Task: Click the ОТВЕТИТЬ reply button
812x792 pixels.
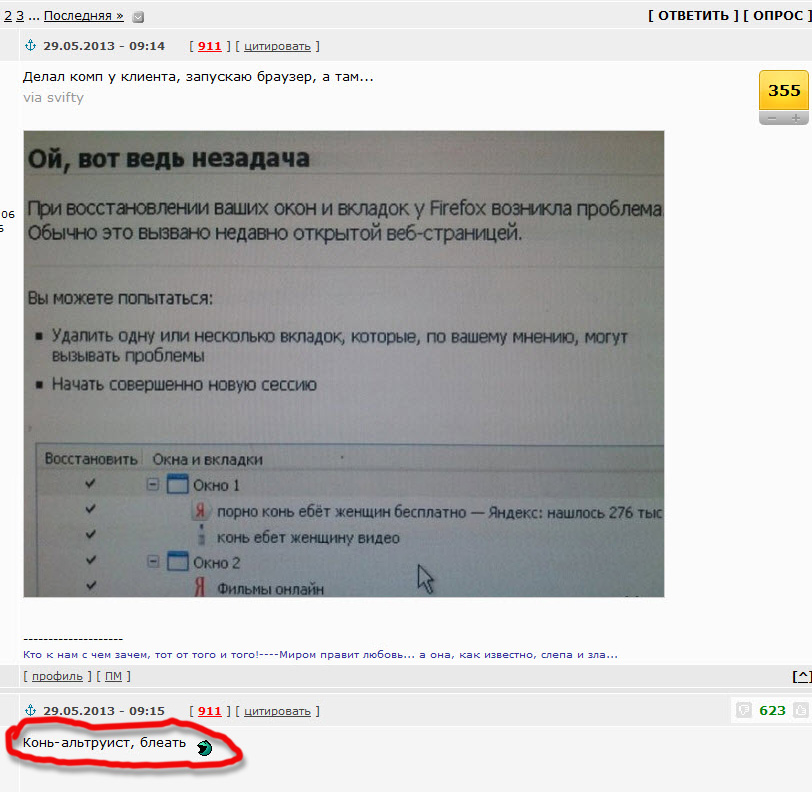Action: (x=693, y=16)
